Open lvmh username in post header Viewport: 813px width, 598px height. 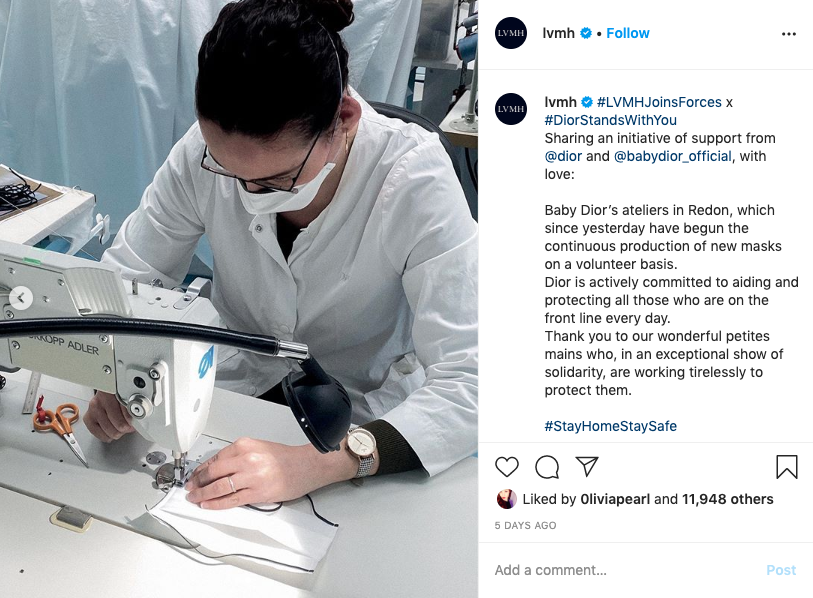tap(558, 33)
